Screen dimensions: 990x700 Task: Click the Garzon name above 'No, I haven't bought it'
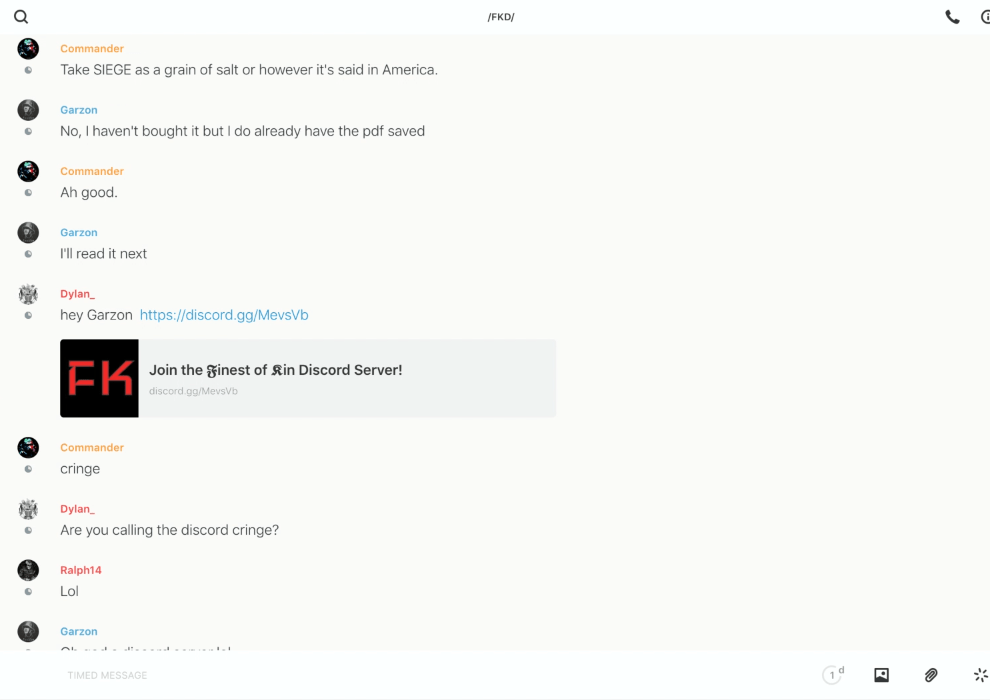pyautogui.click(x=79, y=110)
